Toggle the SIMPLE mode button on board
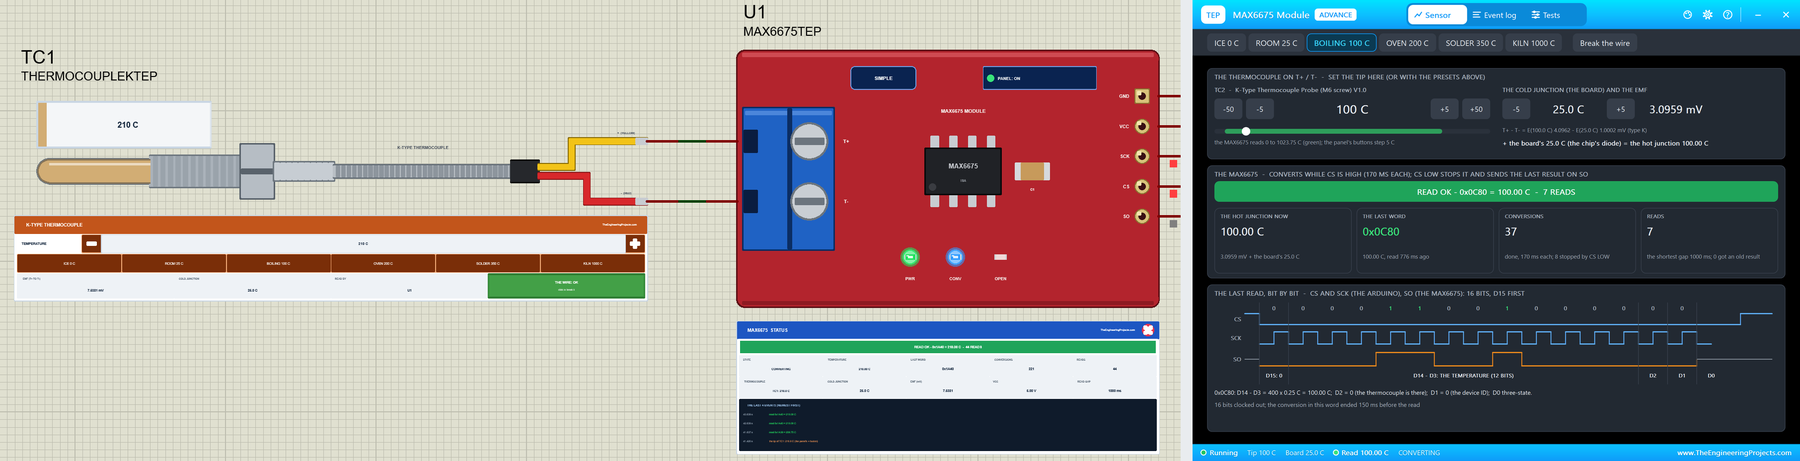The image size is (1800, 461). point(883,78)
